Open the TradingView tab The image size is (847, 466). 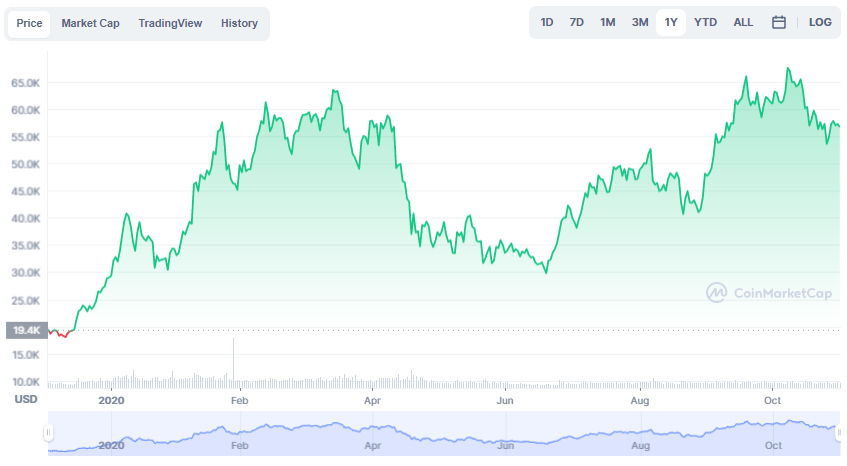[170, 23]
